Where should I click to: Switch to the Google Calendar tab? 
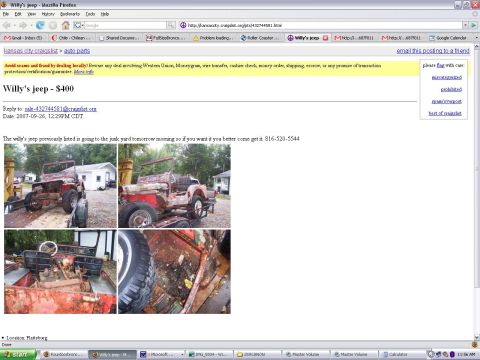(448, 38)
